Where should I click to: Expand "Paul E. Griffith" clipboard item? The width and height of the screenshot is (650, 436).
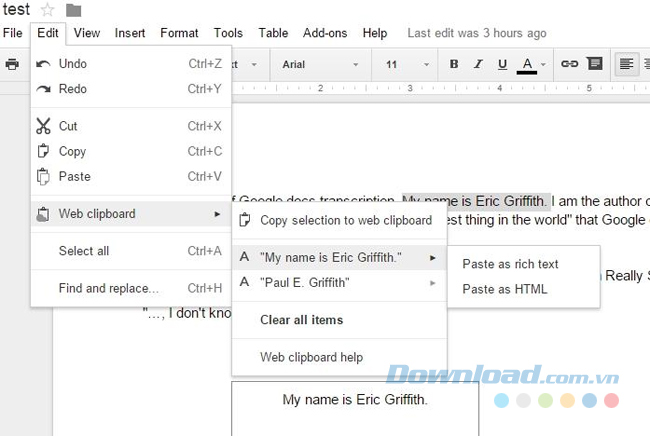pyautogui.click(x=340, y=283)
